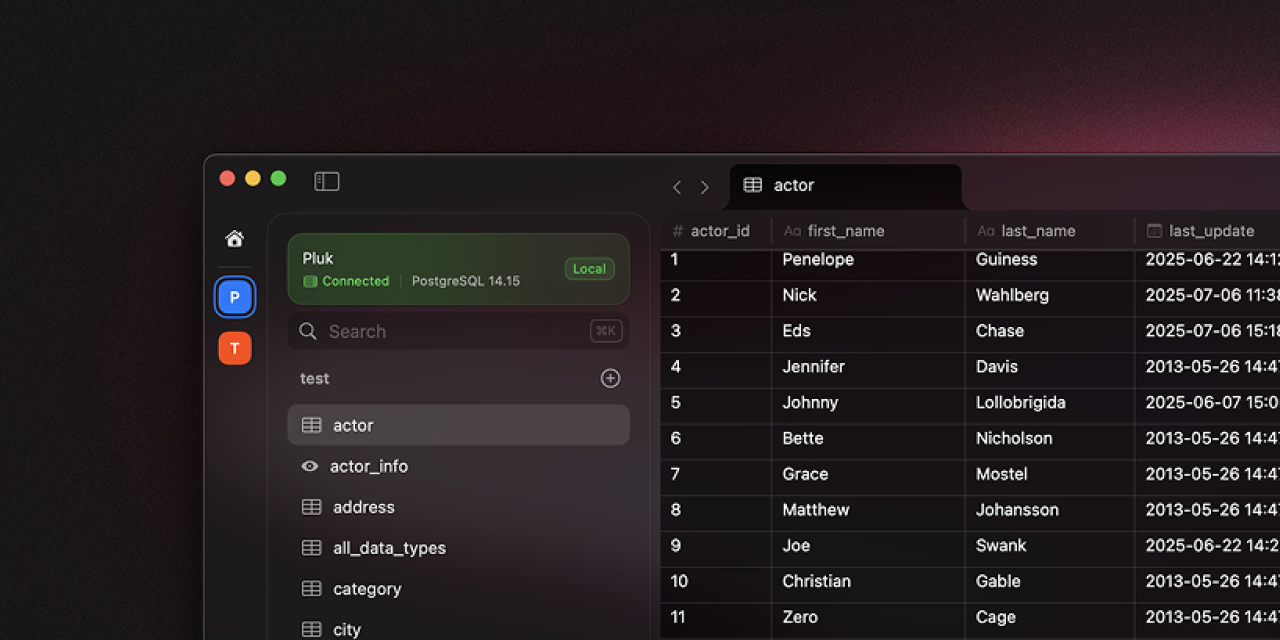Screen dimensions: 1280x640
Task: Go forward with the right chevron
Action: click(x=705, y=187)
